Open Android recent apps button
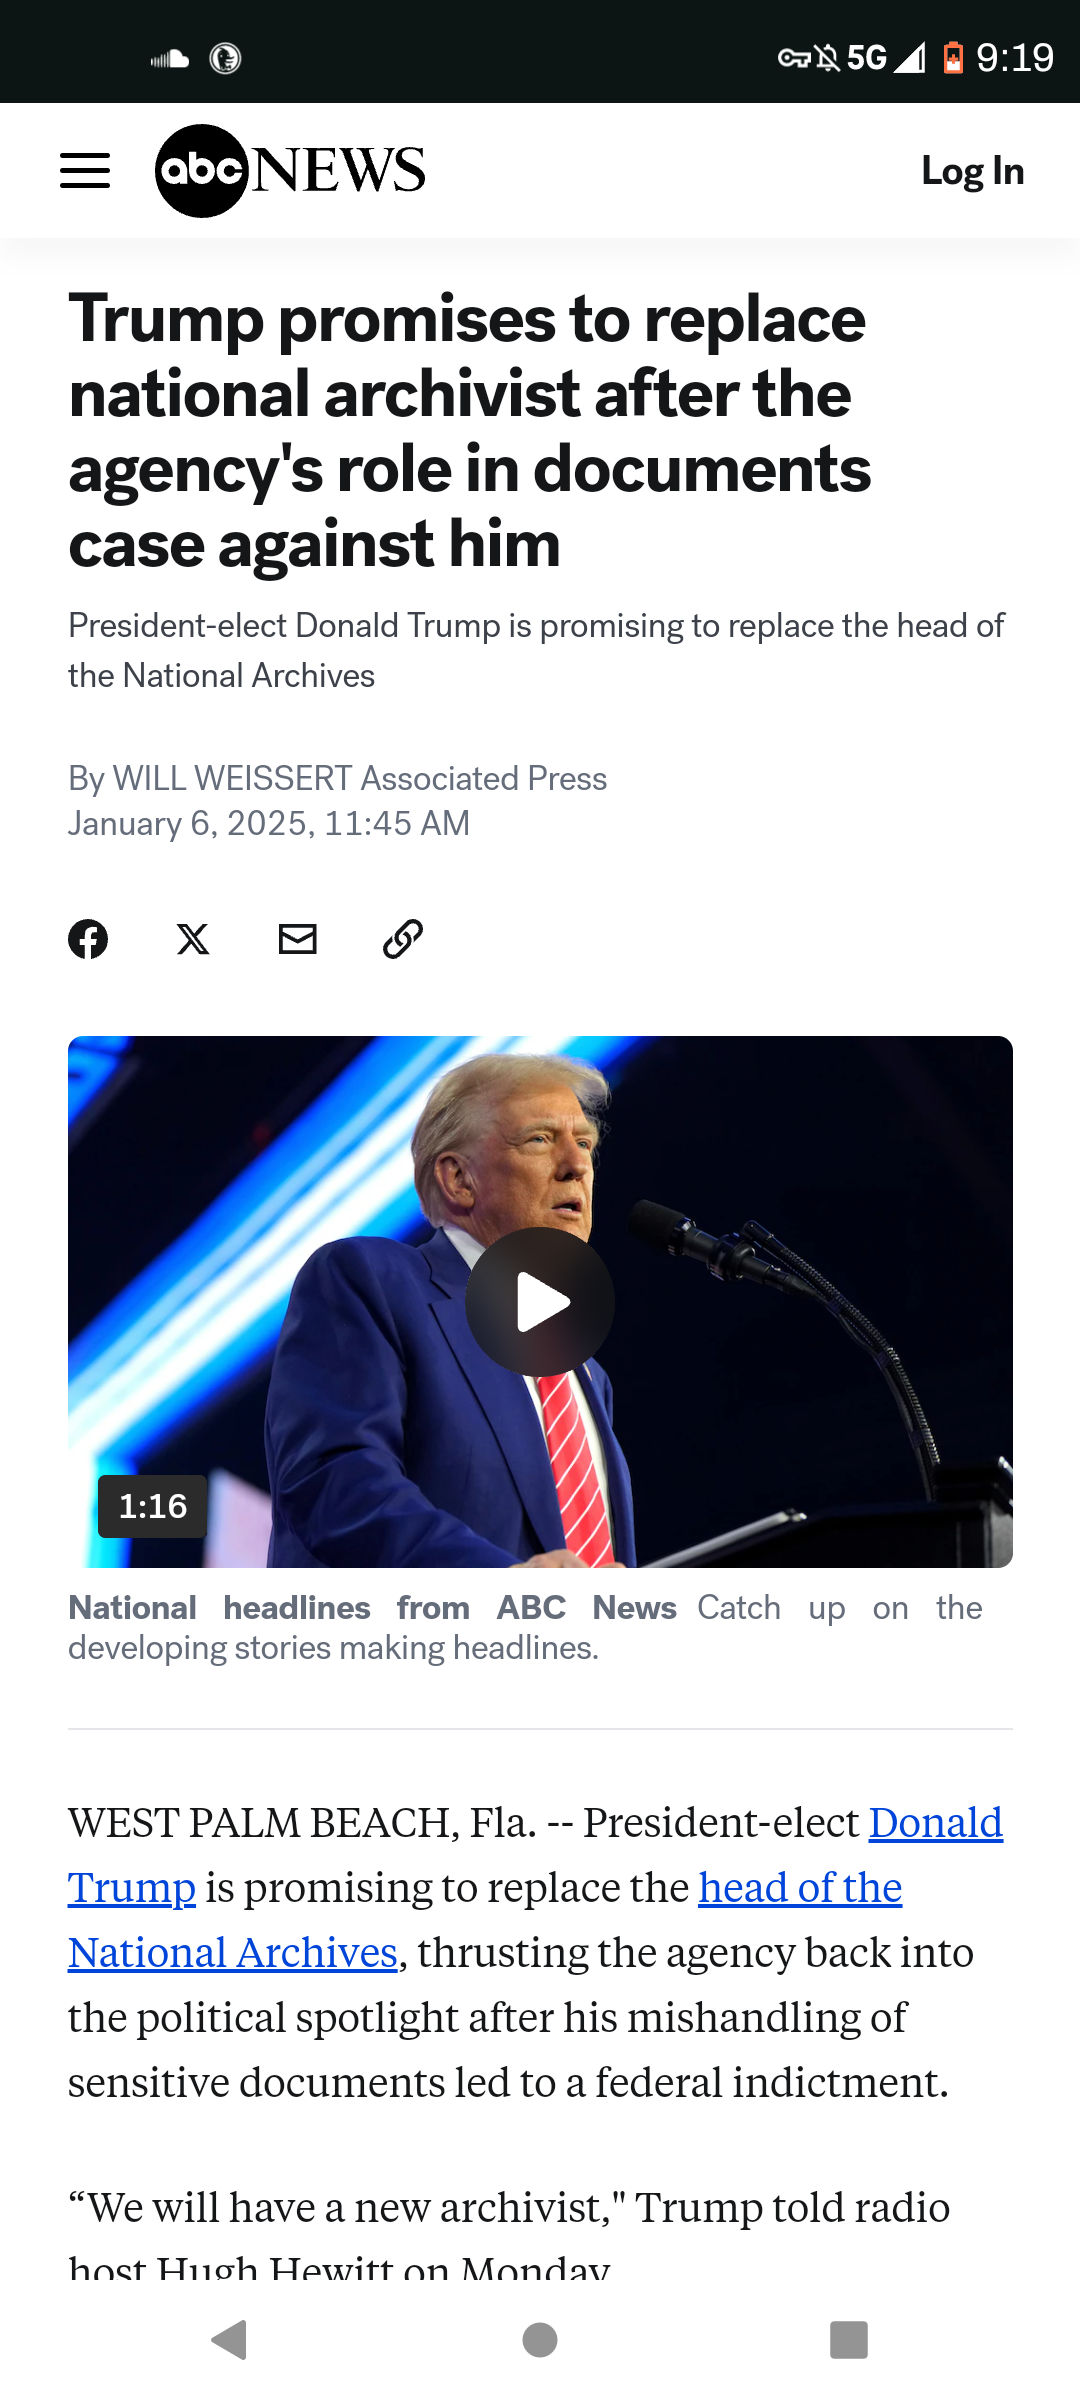 849,2340
